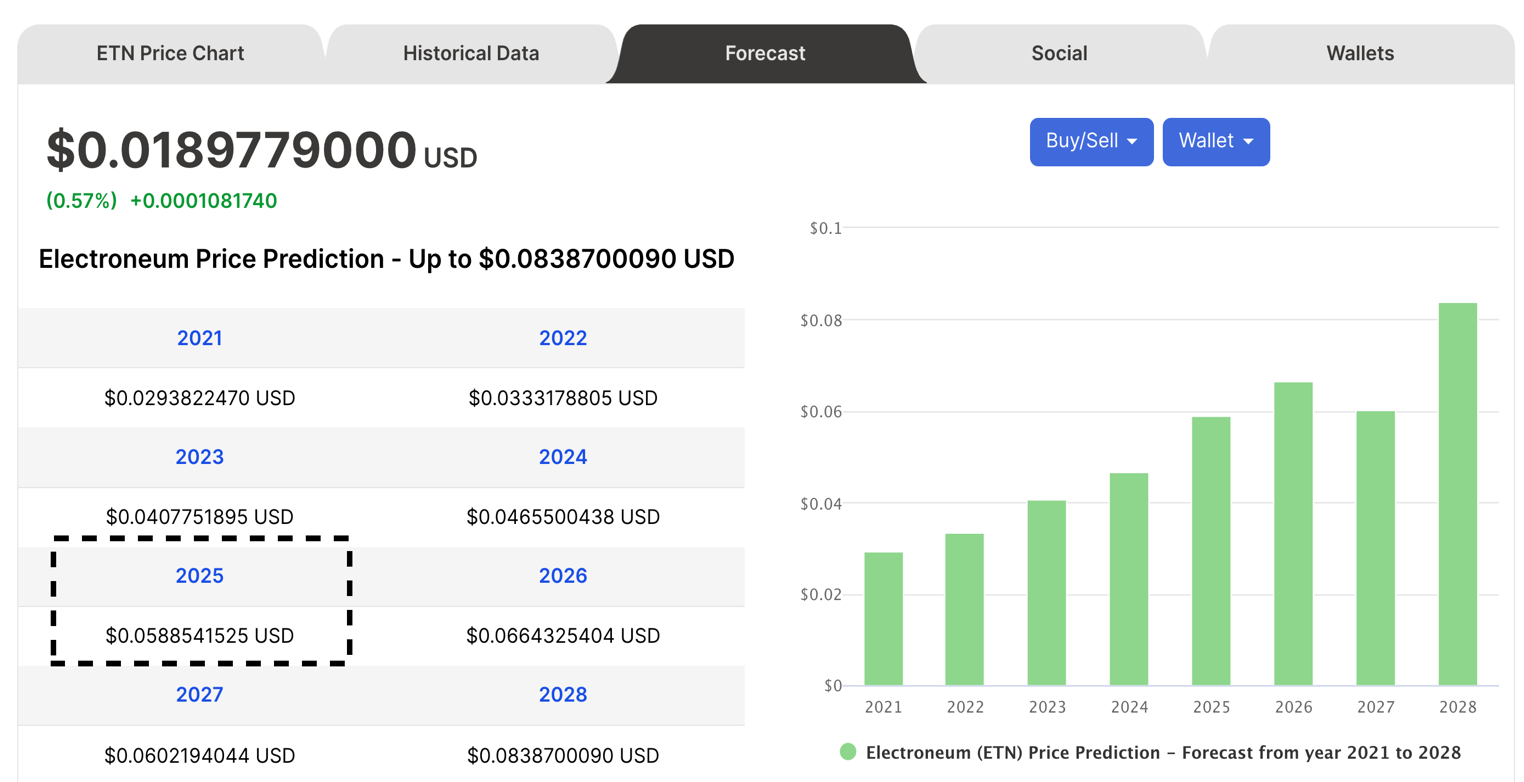Click the $0.0407751895 USD value

(x=200, y=517)
